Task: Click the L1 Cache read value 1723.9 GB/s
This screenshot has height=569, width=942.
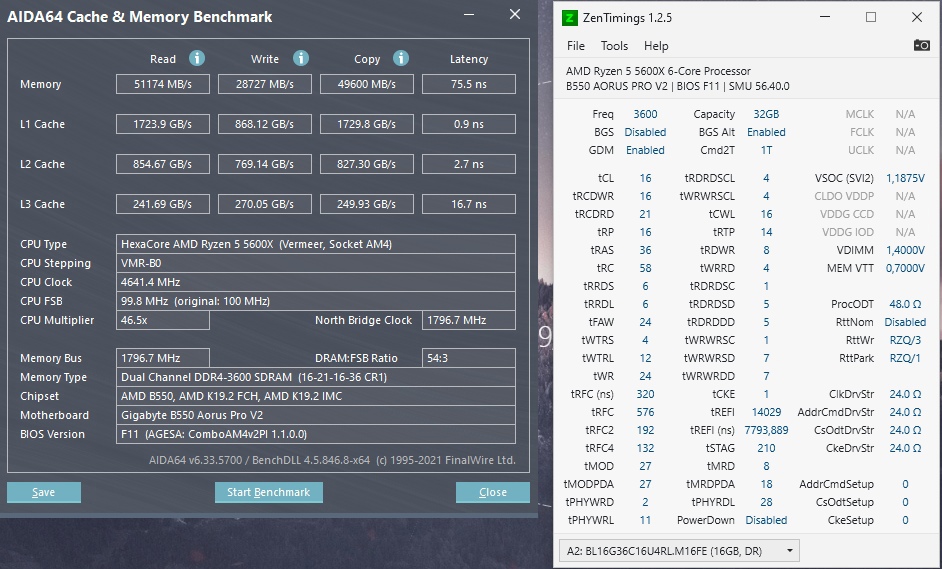Action: point(163,124)
